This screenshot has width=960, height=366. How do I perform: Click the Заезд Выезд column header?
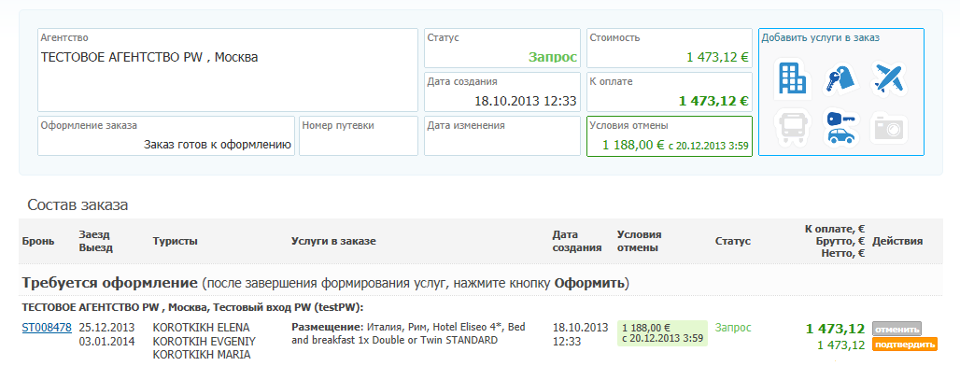point(96,241)
